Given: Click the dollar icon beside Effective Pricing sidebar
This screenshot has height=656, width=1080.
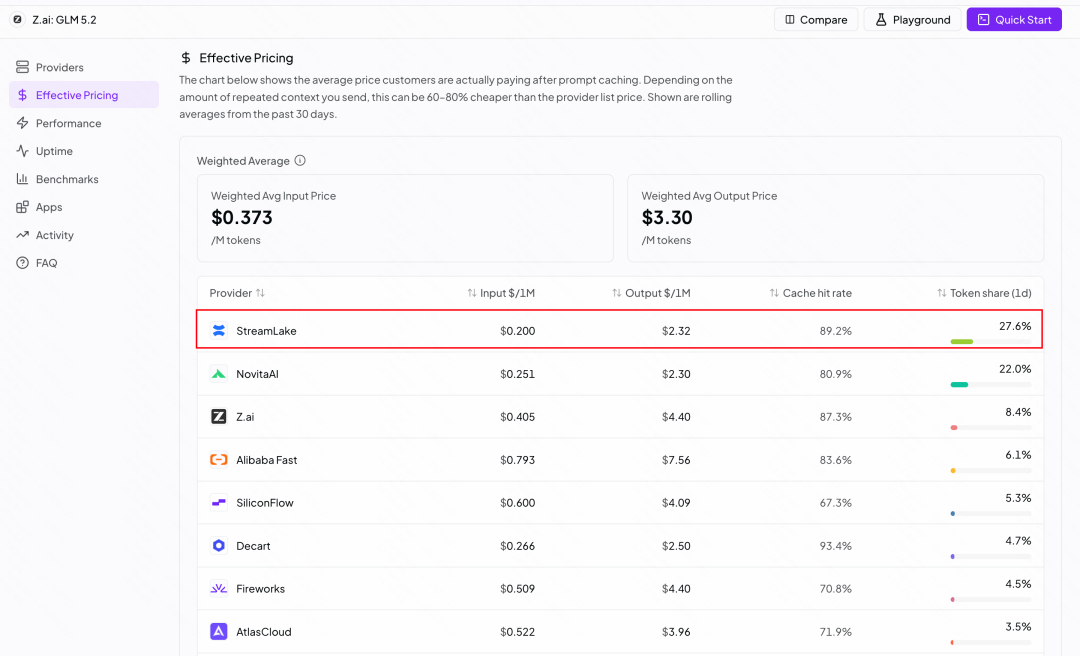Looking at the screenshot, I should click(x=22, y=95).
